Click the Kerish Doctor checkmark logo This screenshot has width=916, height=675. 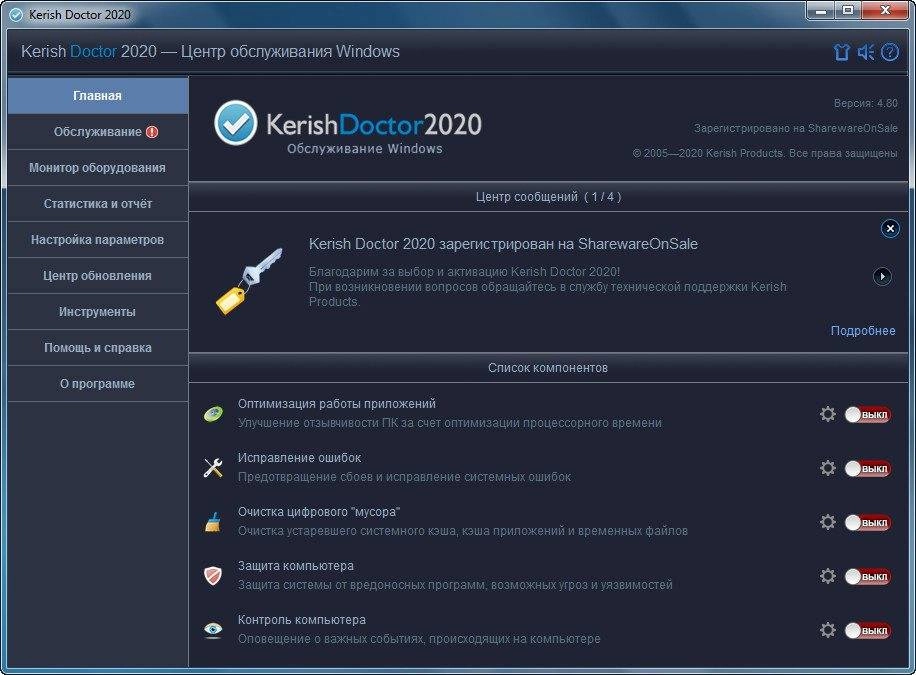pos(235,123)
